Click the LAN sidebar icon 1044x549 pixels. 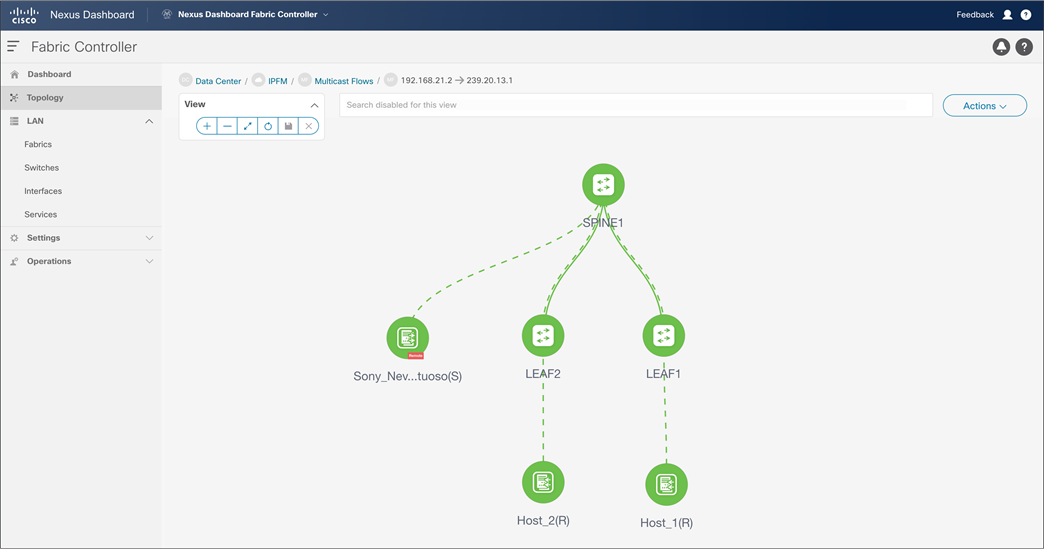pyautogui.click(x=14, y=121)
